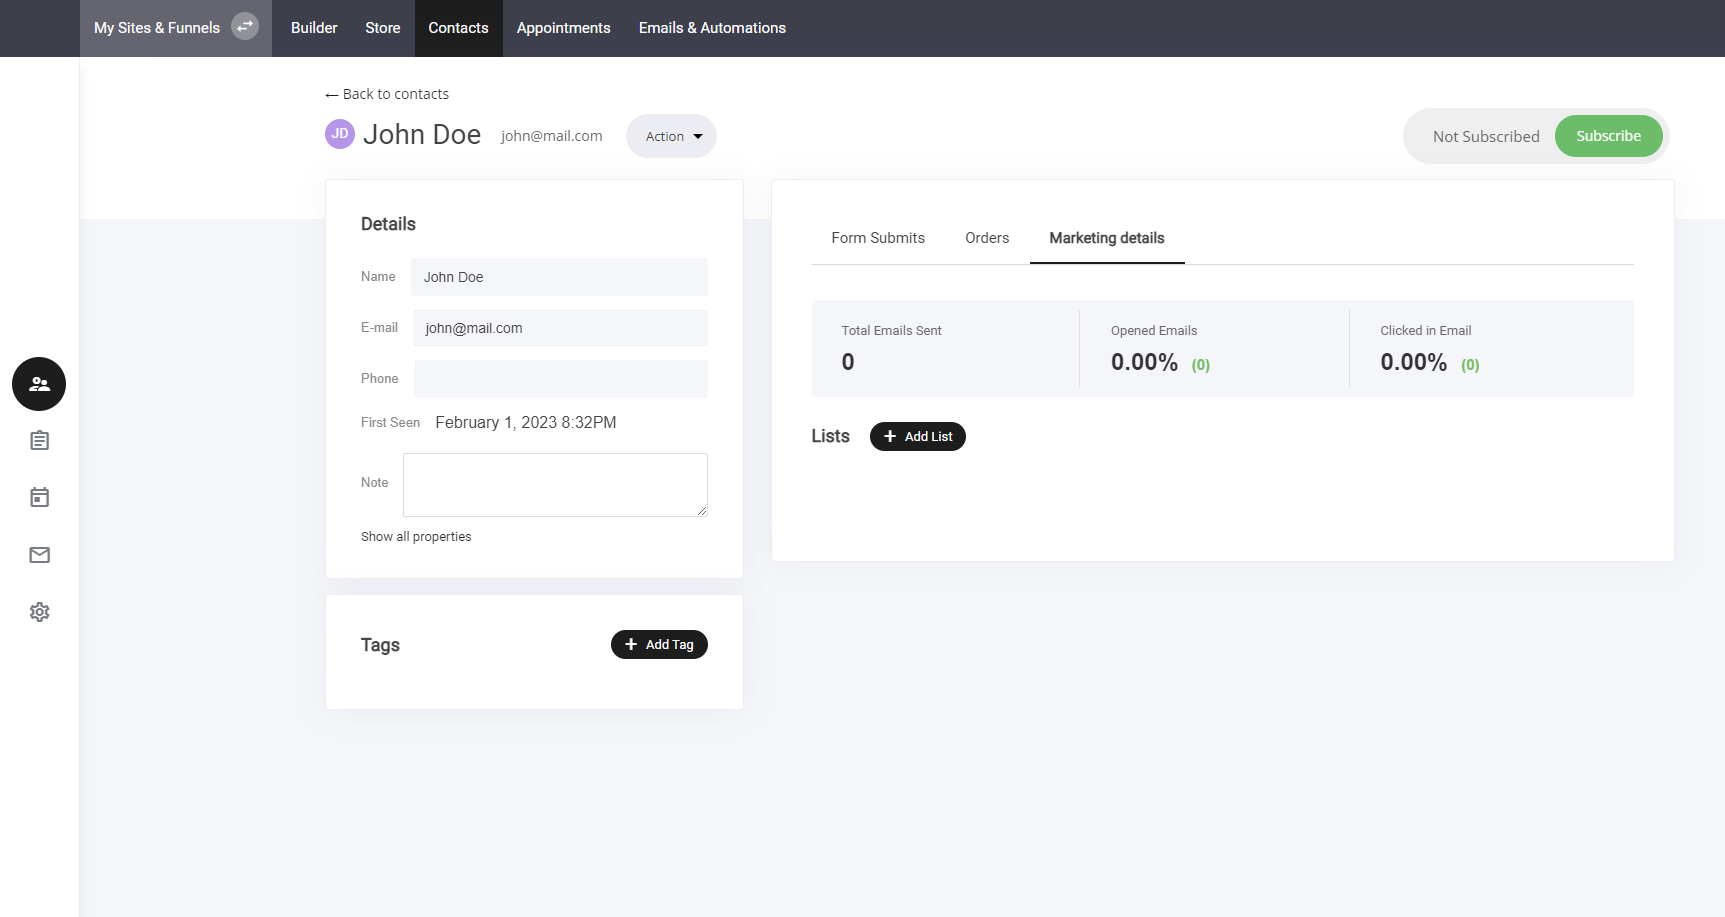This screenshot has width=1725, height=917.
Task: Click the Add List button
Action: [917, 437]
